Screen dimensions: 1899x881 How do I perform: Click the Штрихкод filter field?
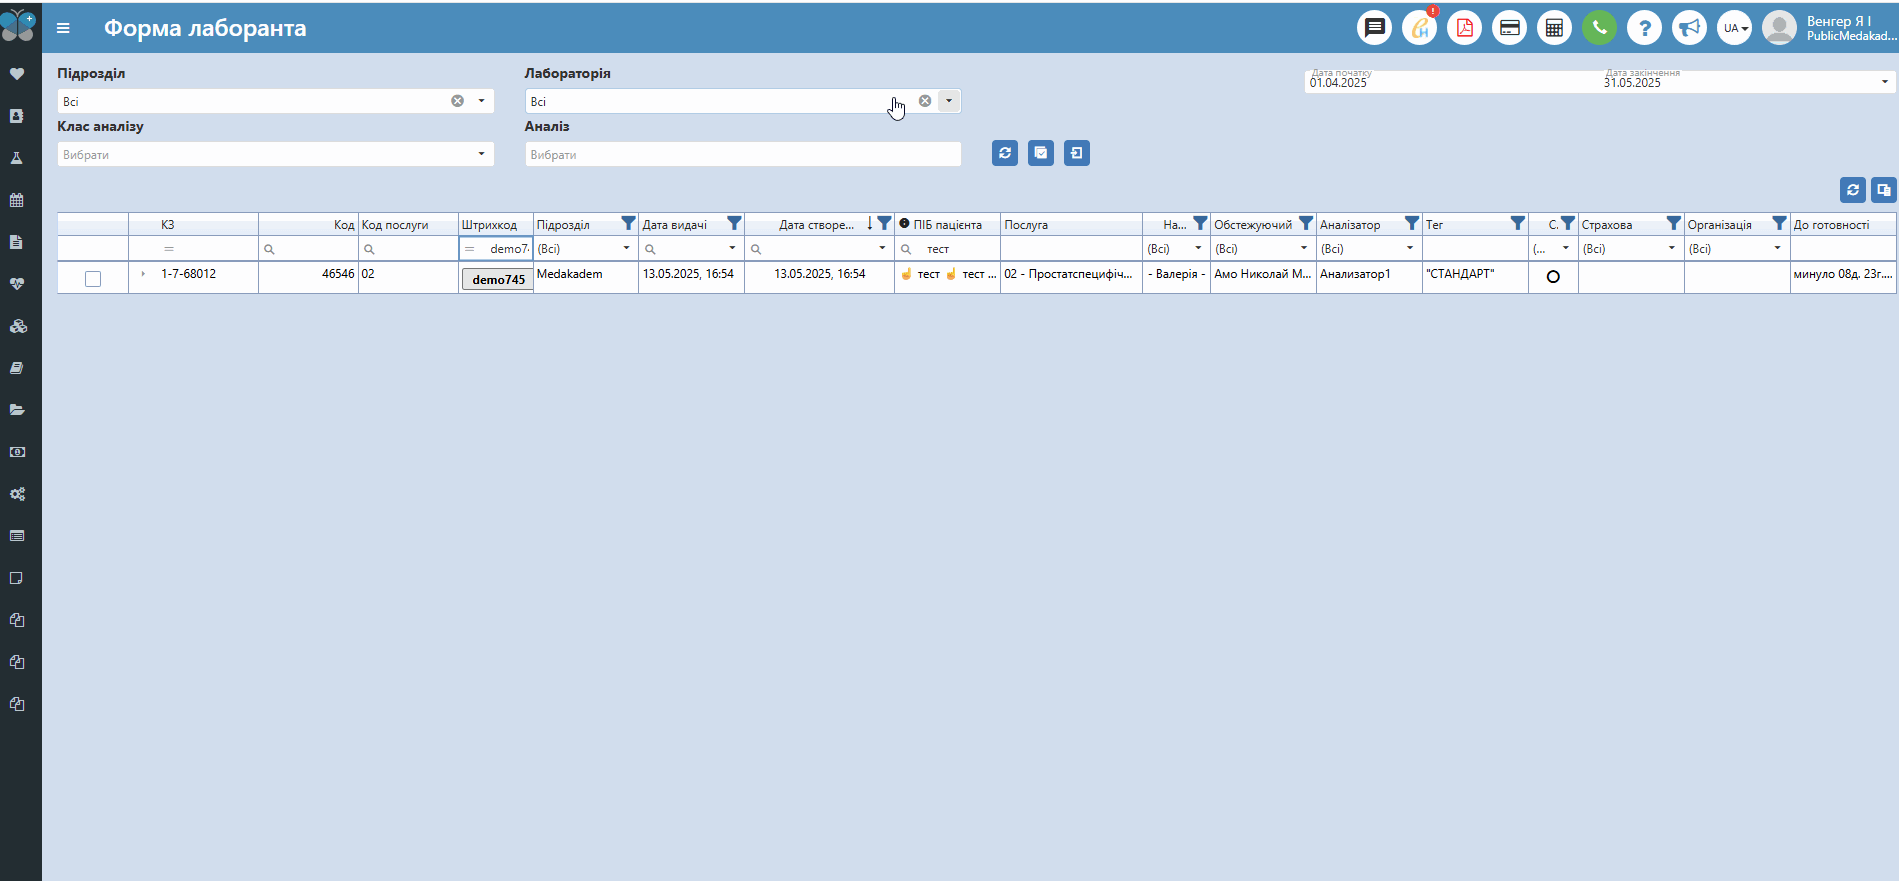click(x=496, y=249)
